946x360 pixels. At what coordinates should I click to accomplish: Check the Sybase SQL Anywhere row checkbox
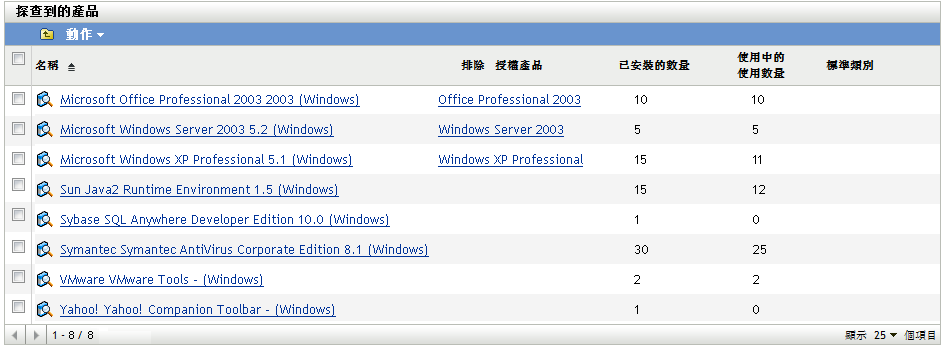pos(19,215)
